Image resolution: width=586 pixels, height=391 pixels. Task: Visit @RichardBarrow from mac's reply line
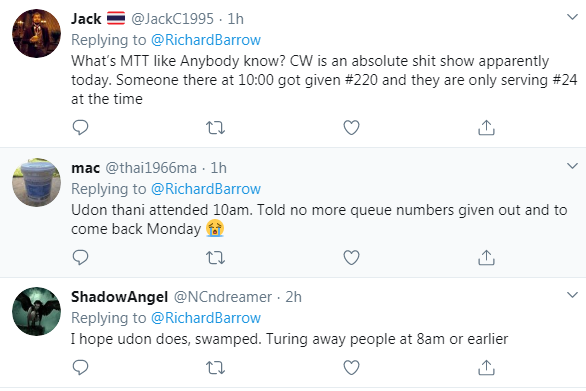click(x=206, y=189)
